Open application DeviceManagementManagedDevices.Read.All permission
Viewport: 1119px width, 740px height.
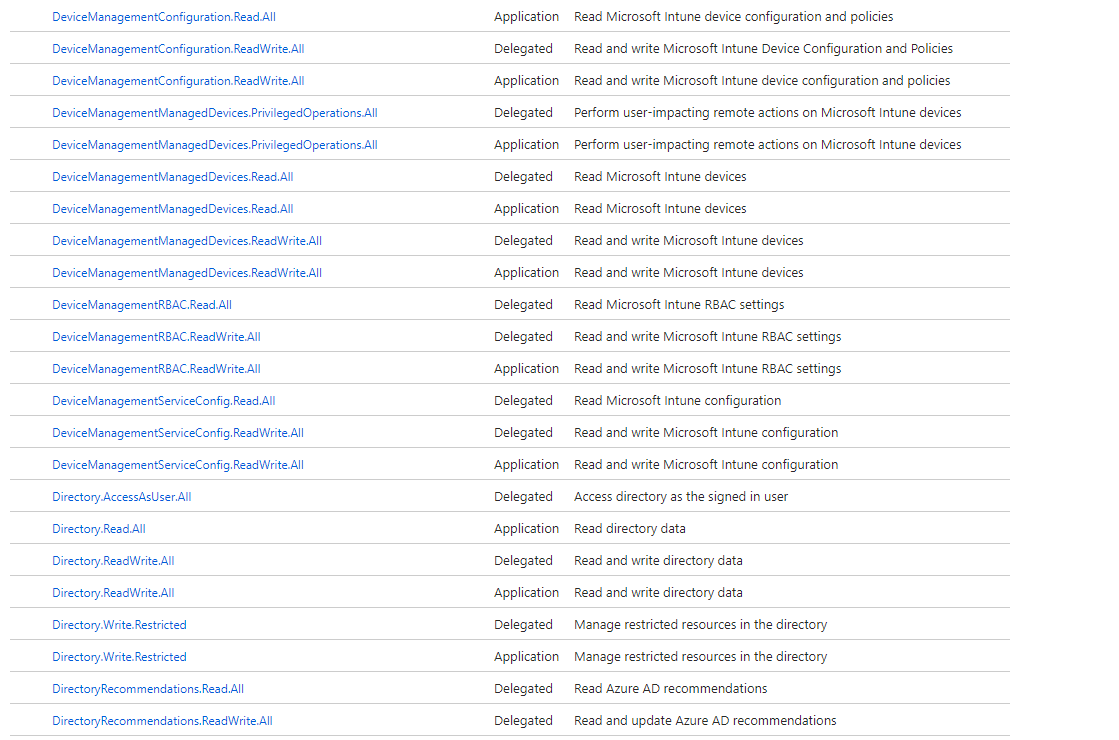click(x=173, y=208)
